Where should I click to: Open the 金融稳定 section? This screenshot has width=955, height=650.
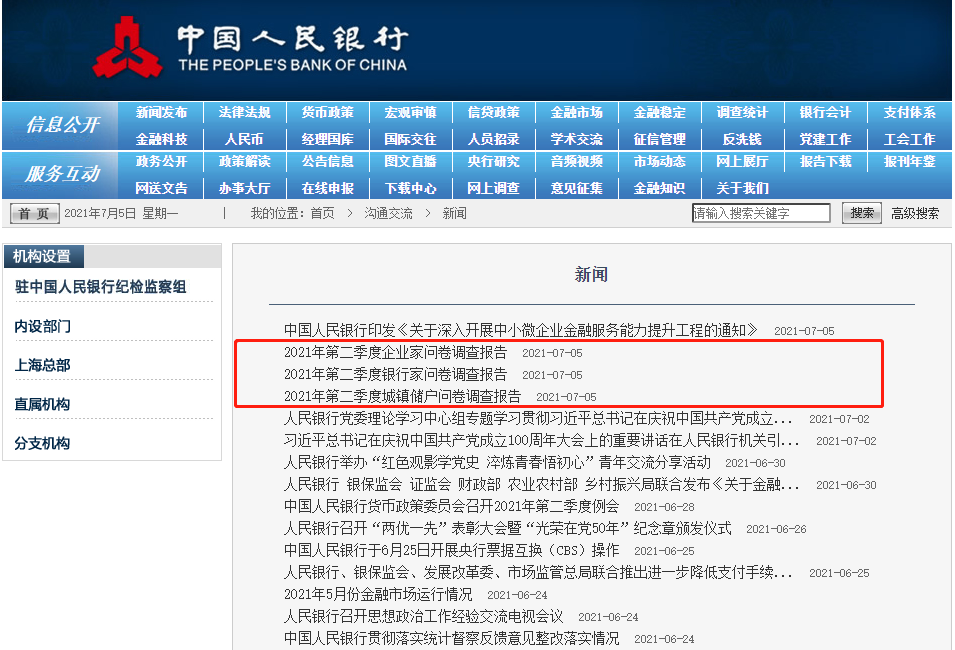pyautogui.click(x=660, y=112)
